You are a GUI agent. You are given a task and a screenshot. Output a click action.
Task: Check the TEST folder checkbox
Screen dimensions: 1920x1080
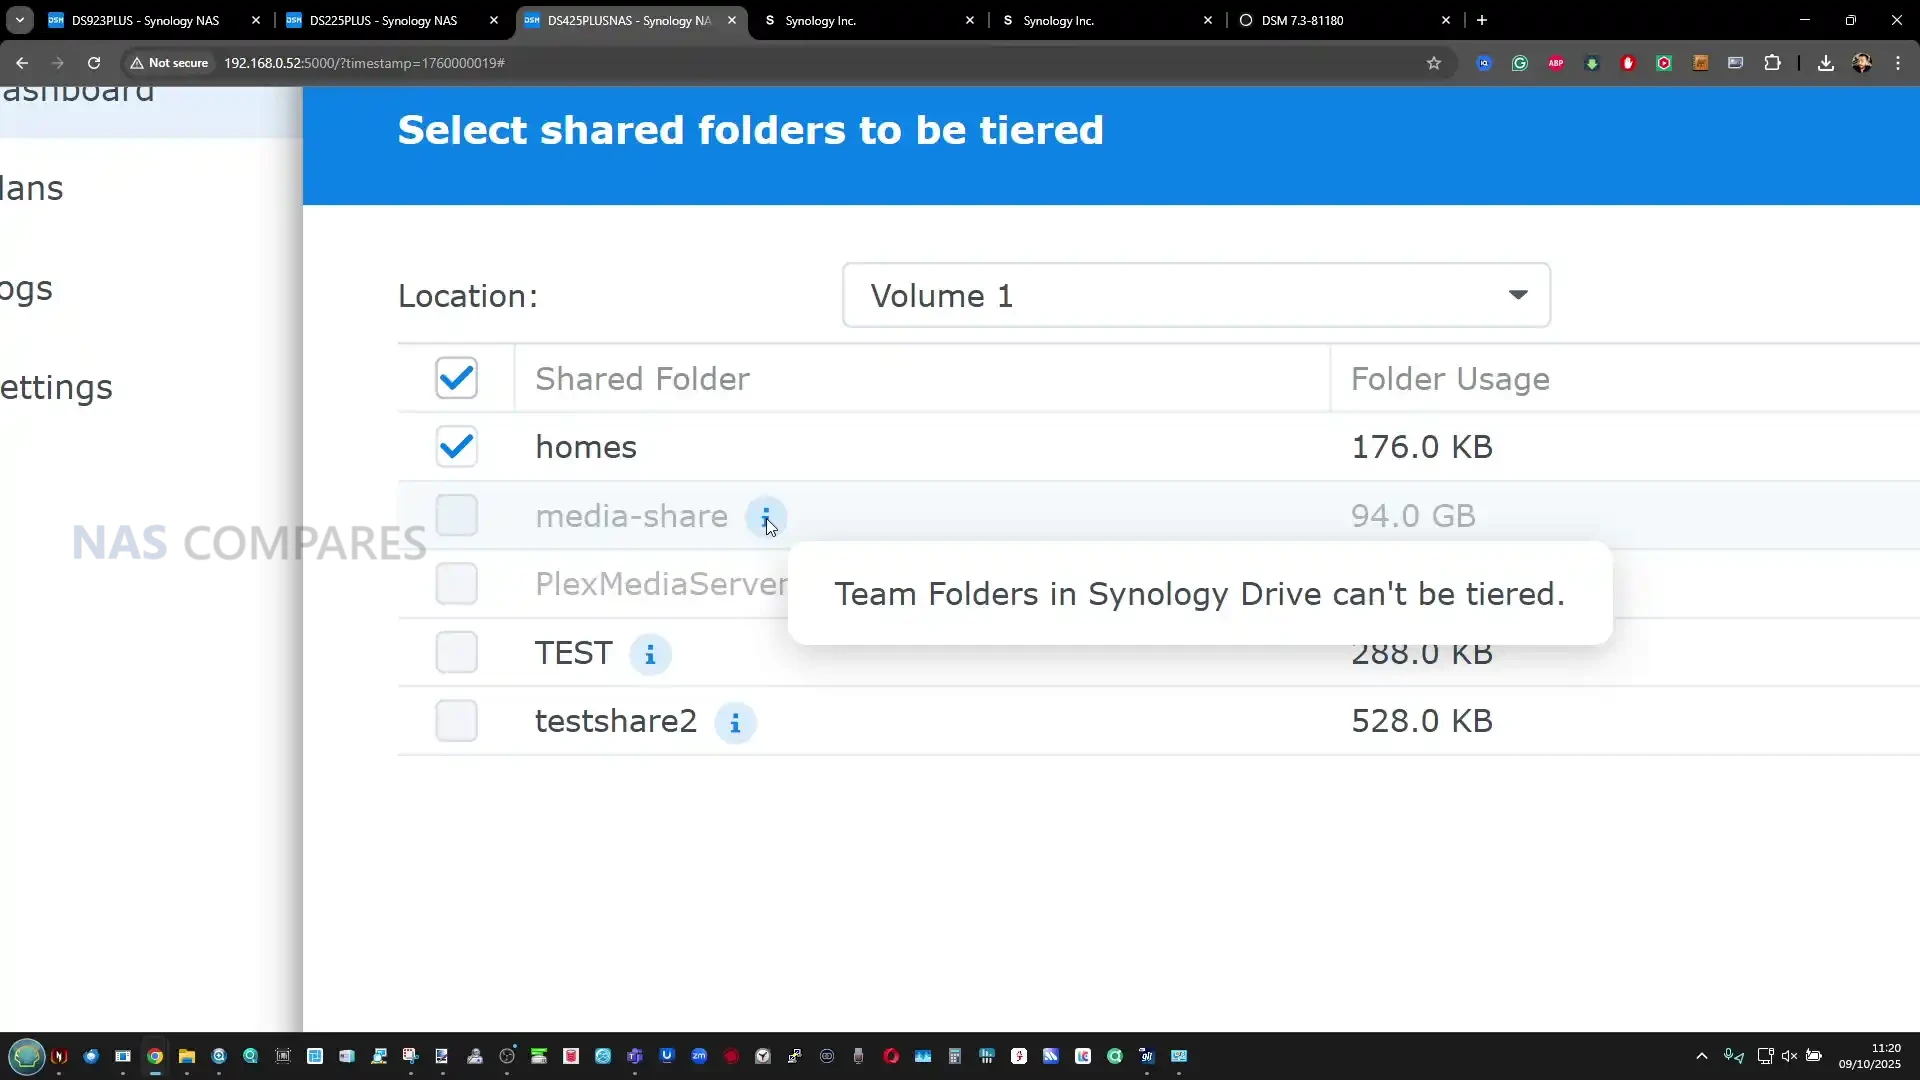coord(456,653)
